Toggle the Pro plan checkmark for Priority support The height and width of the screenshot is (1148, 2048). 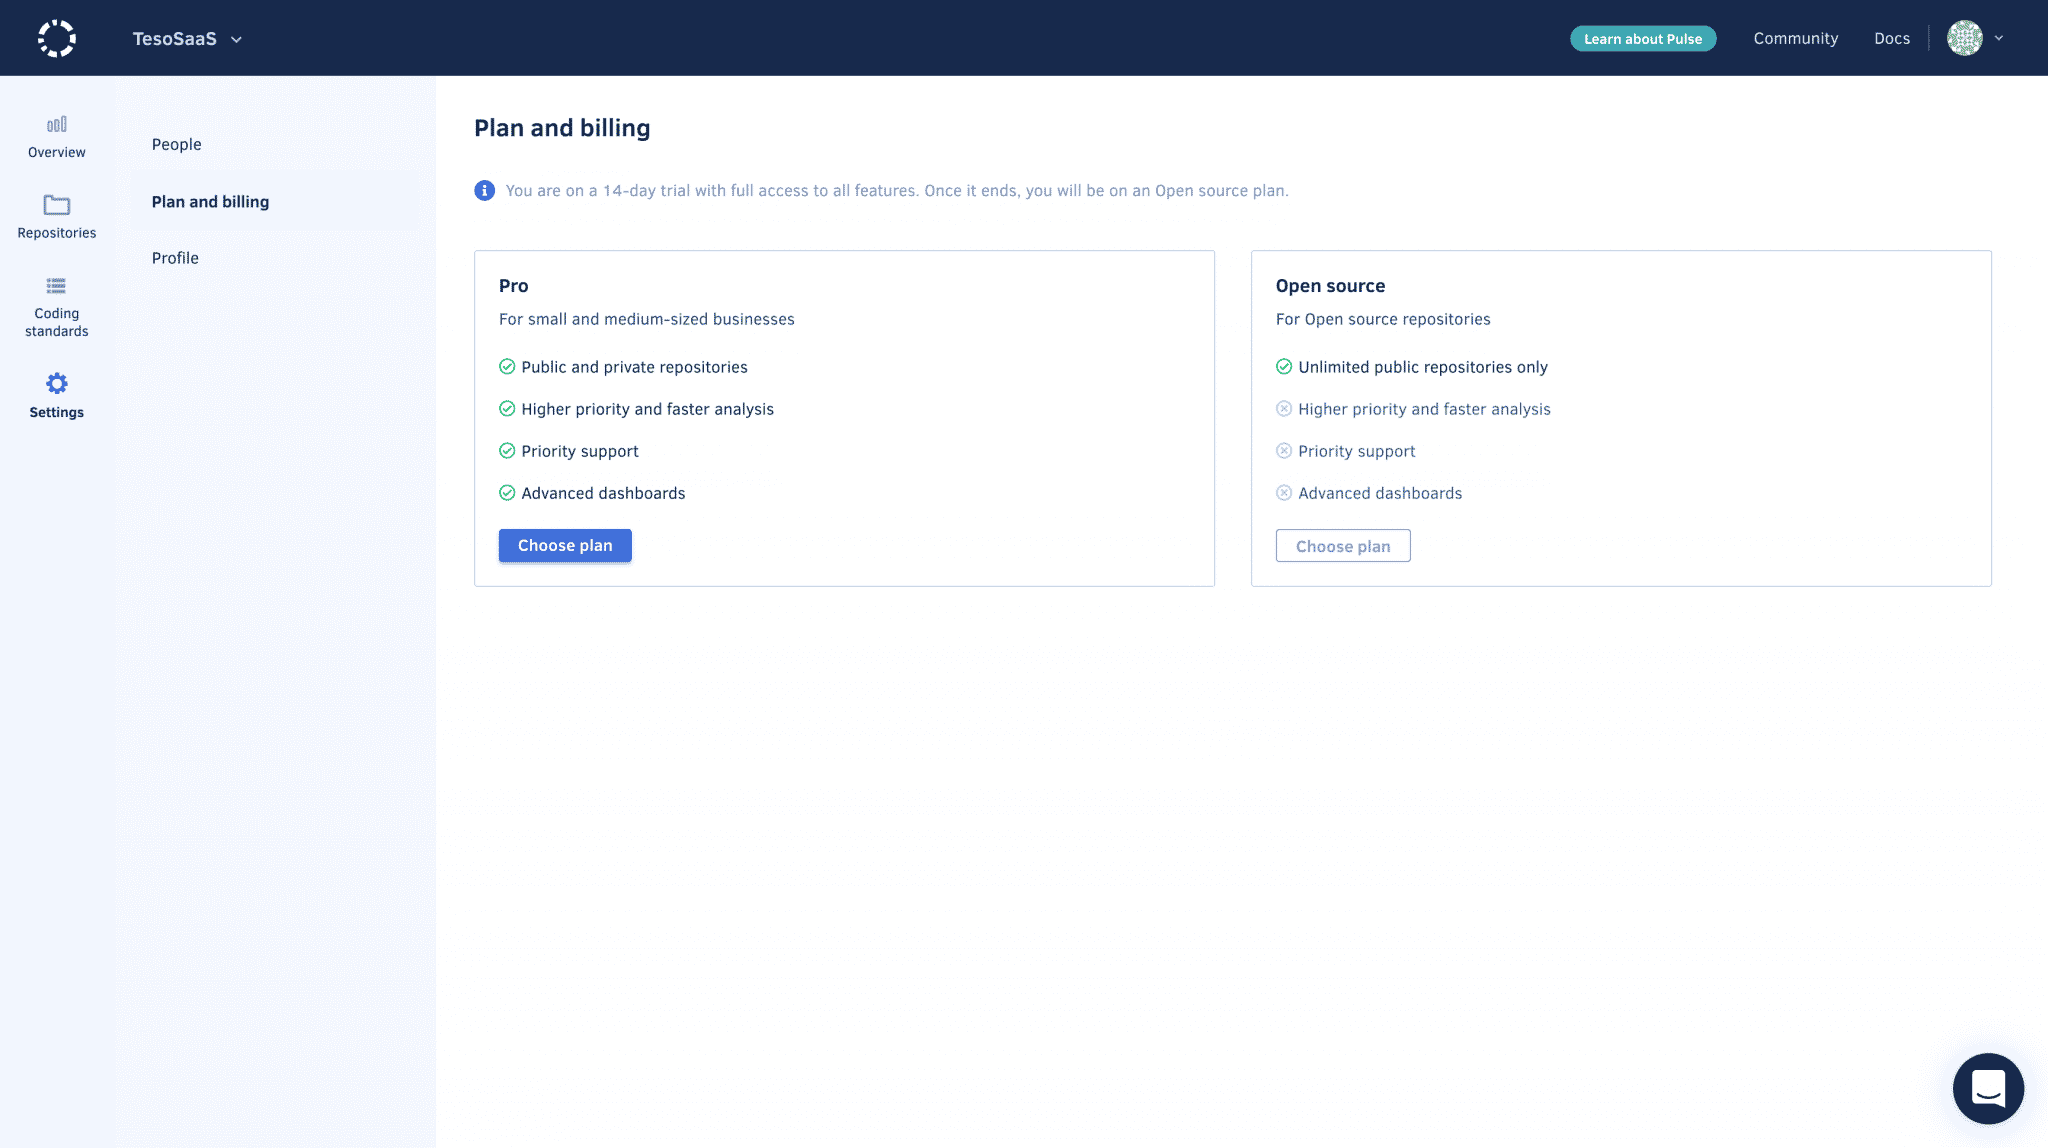tap(506, 450)
